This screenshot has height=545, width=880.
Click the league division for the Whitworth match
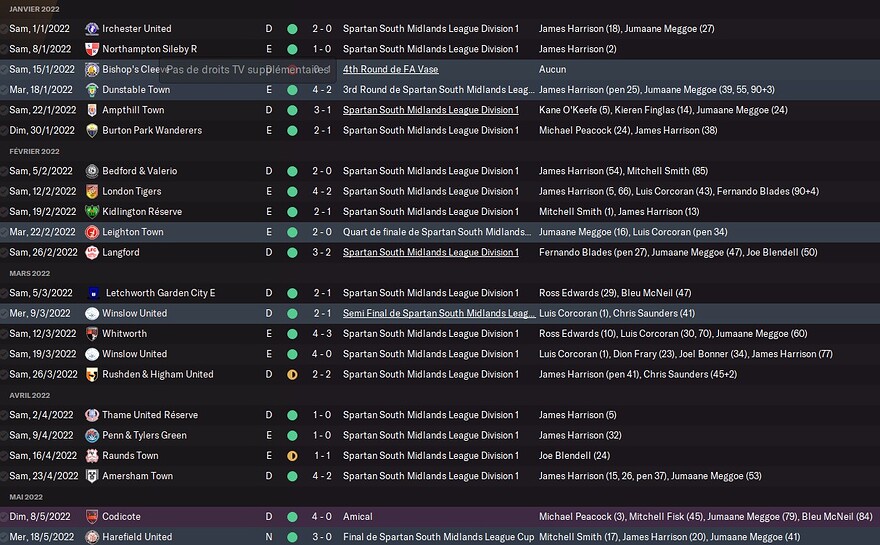click(430, 334)
